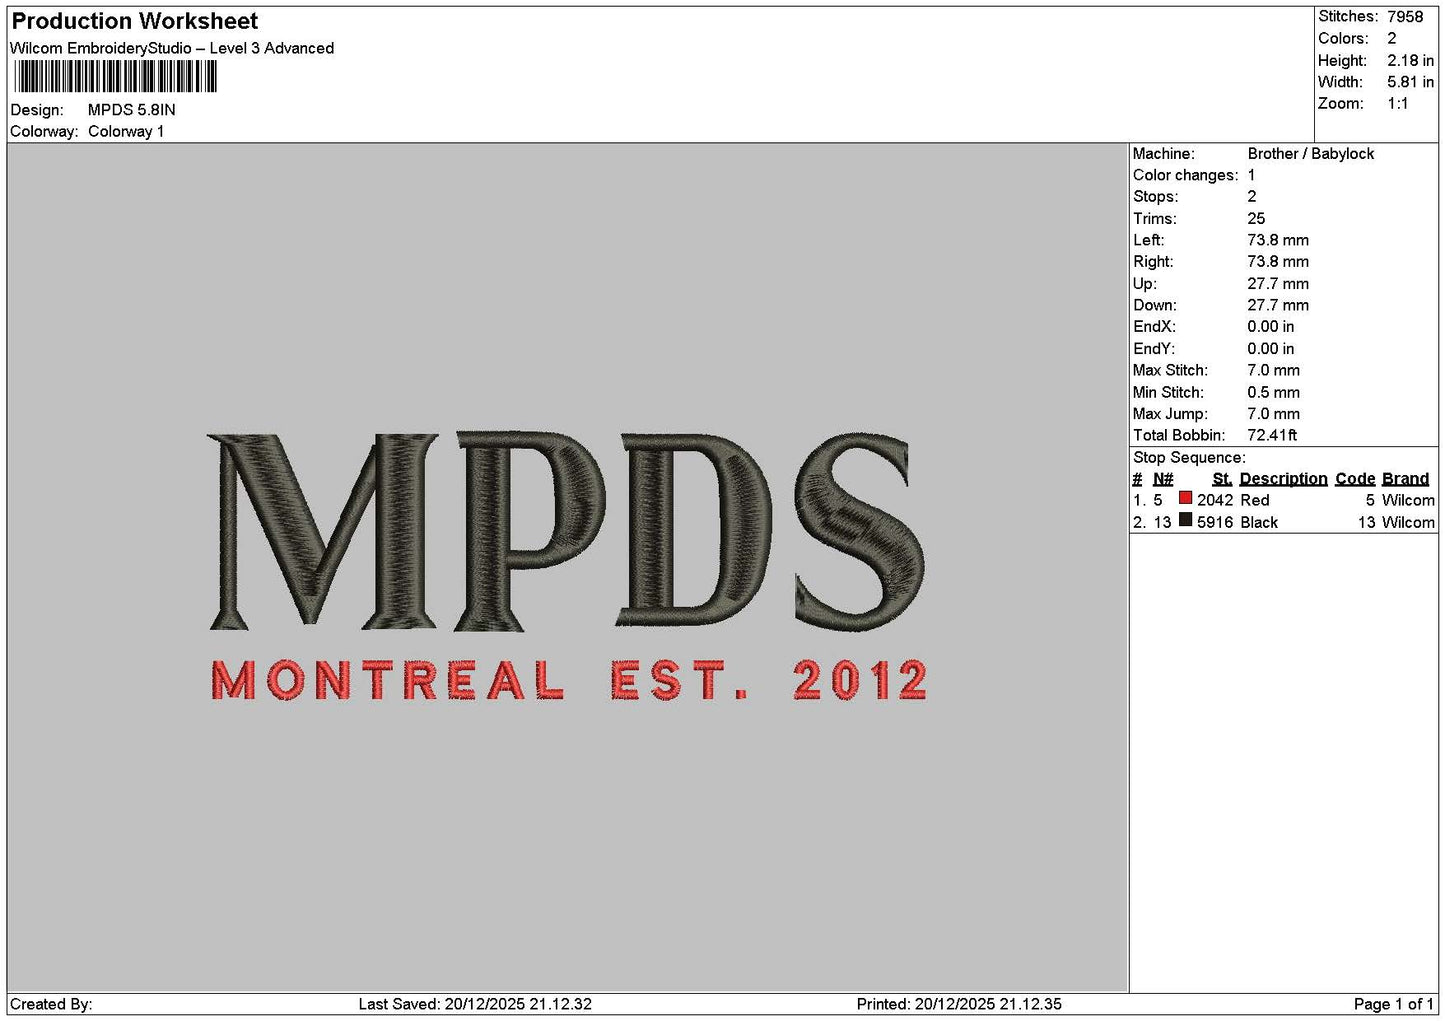Click the design name 'MPDS 5.8IN'
Viewport: 1445px width, 1021px height.
131,110
